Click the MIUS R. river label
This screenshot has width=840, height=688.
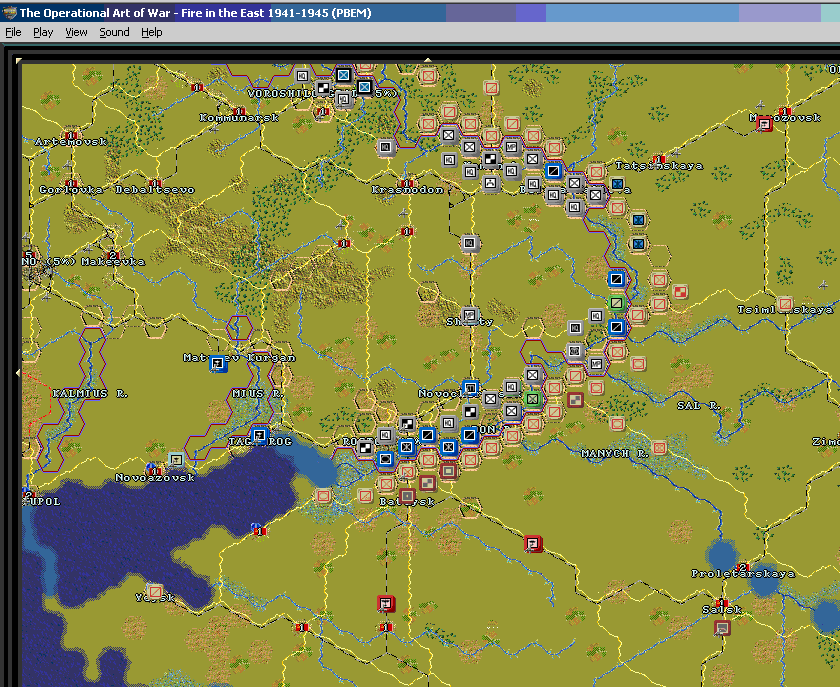click(x=258, y=394)
